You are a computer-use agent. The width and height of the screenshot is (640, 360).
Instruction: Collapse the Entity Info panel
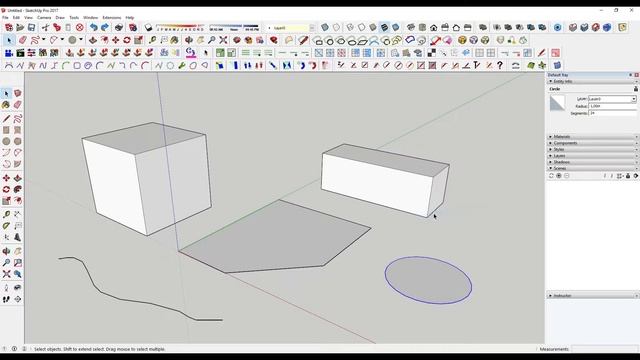551,82
